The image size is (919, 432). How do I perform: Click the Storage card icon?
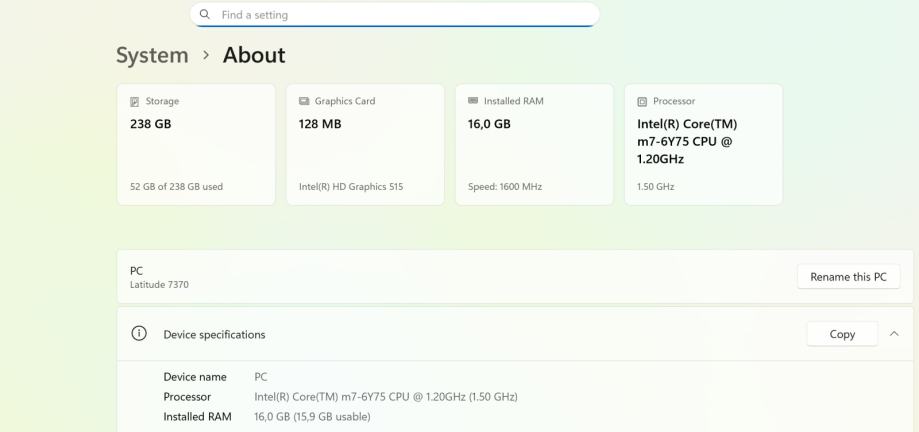[135, 101]
